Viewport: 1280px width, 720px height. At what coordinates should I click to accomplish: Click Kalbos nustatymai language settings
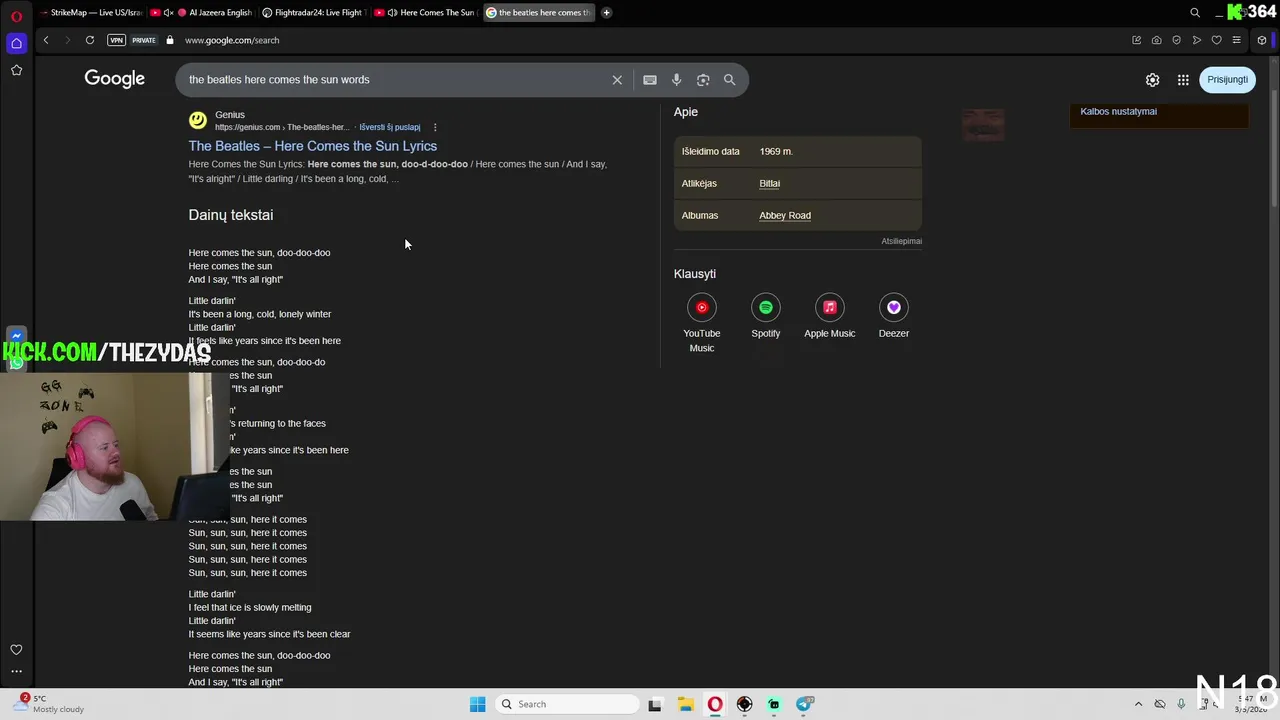click(x=1118, y=111)
